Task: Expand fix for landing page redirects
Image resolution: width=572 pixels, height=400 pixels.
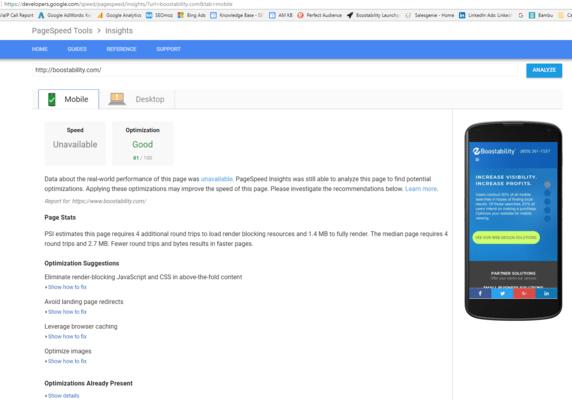Action: tap(67, 312)
